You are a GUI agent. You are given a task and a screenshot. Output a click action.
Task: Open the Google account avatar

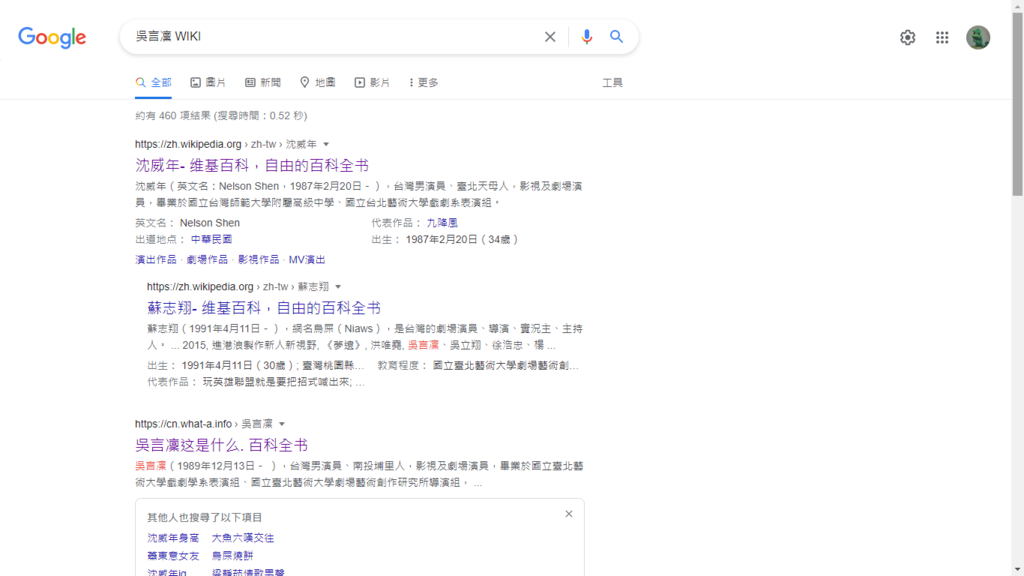[978, 37]
